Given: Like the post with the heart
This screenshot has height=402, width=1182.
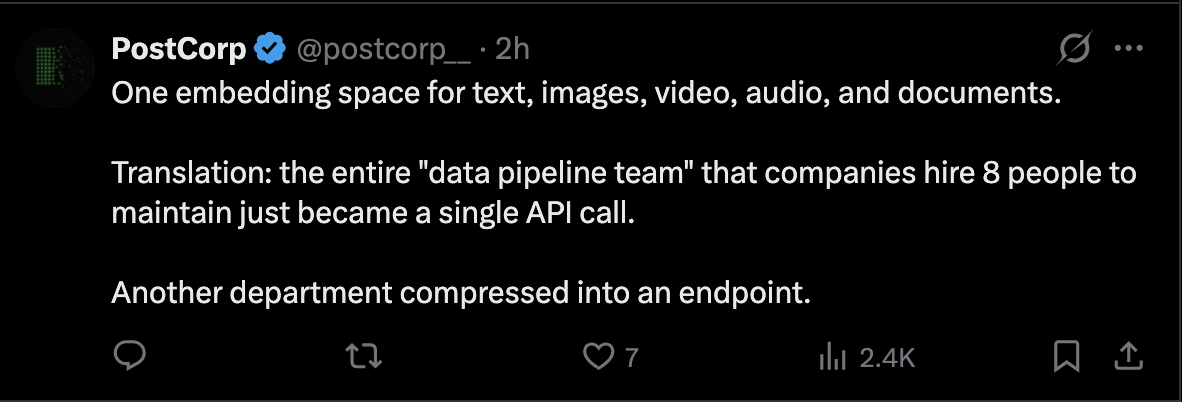Looking at the screenshot, I should (597, 356).
